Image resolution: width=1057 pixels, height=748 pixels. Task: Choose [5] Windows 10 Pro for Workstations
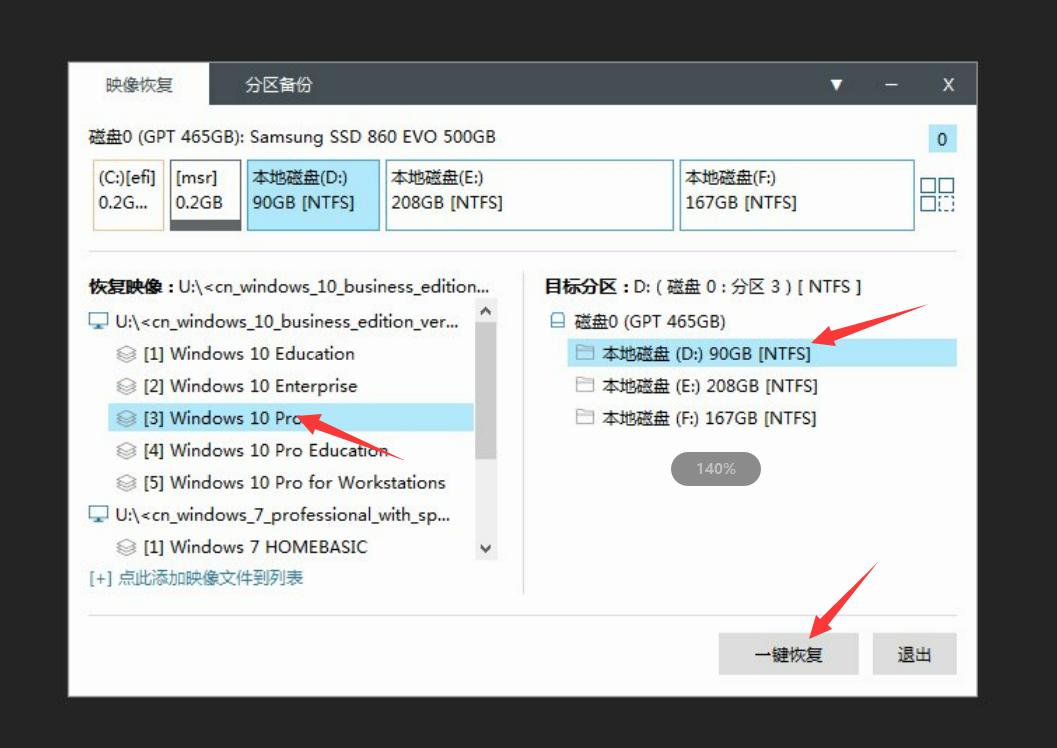[294, 482]
